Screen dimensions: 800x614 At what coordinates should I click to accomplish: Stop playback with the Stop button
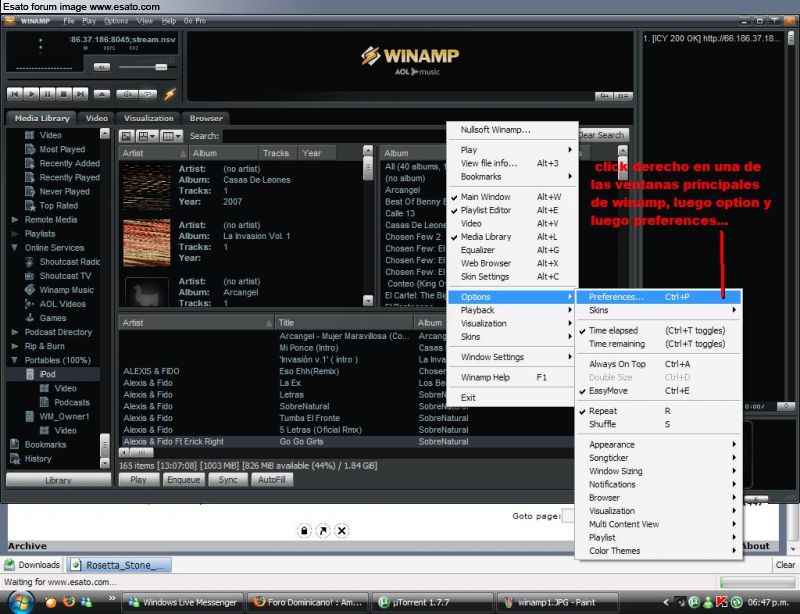coord(64,94)
